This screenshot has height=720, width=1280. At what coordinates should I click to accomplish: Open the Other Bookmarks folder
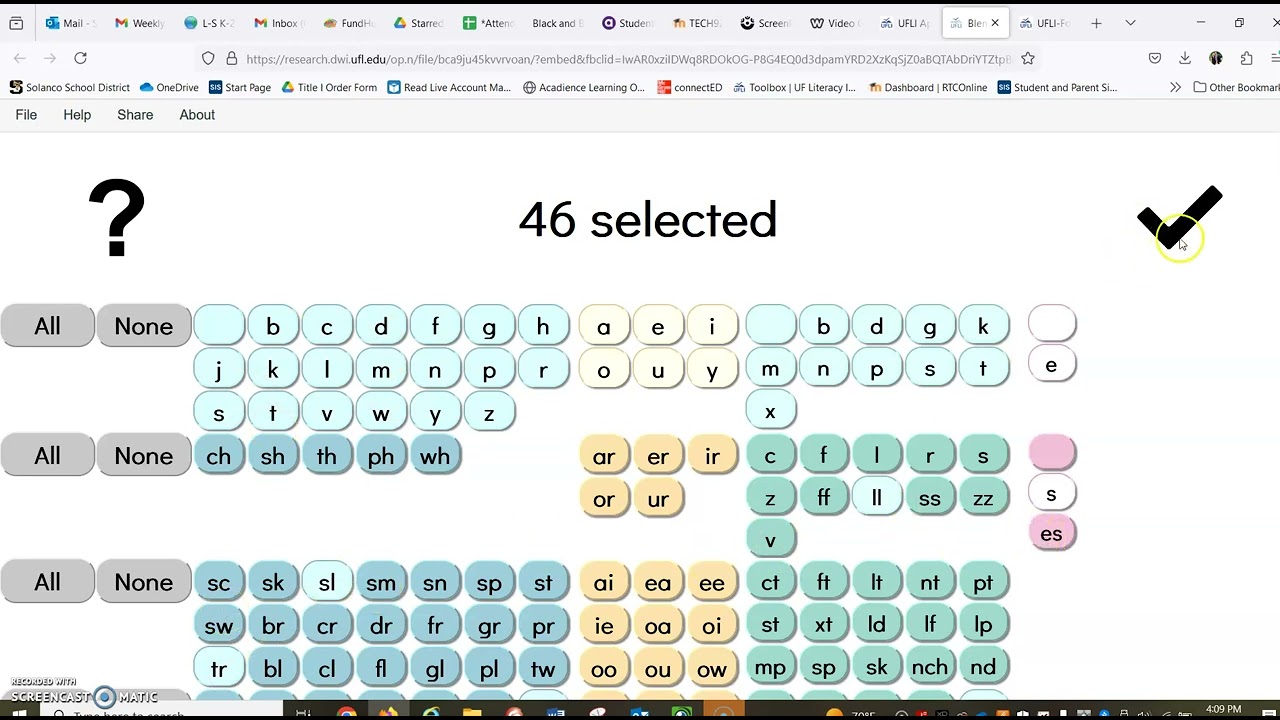(1236, 88)
